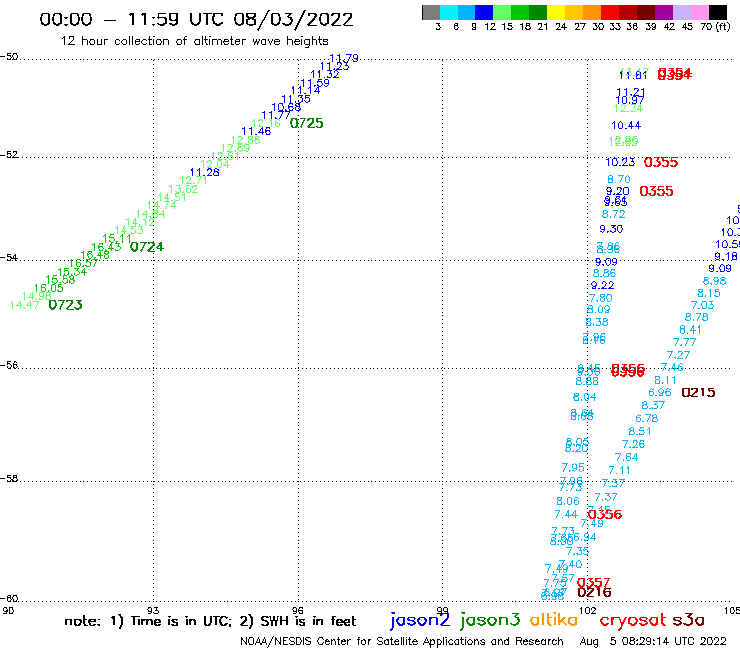Click the wave height value '10.44'

coord(626,125)
